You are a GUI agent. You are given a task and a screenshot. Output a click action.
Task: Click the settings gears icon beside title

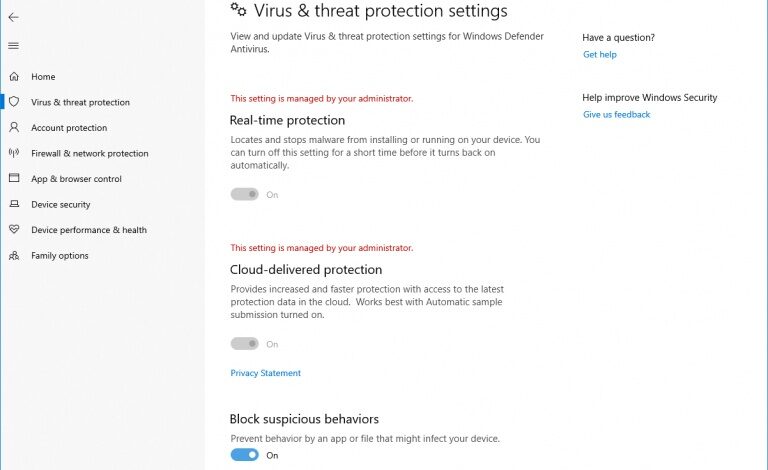click(238, 11)
